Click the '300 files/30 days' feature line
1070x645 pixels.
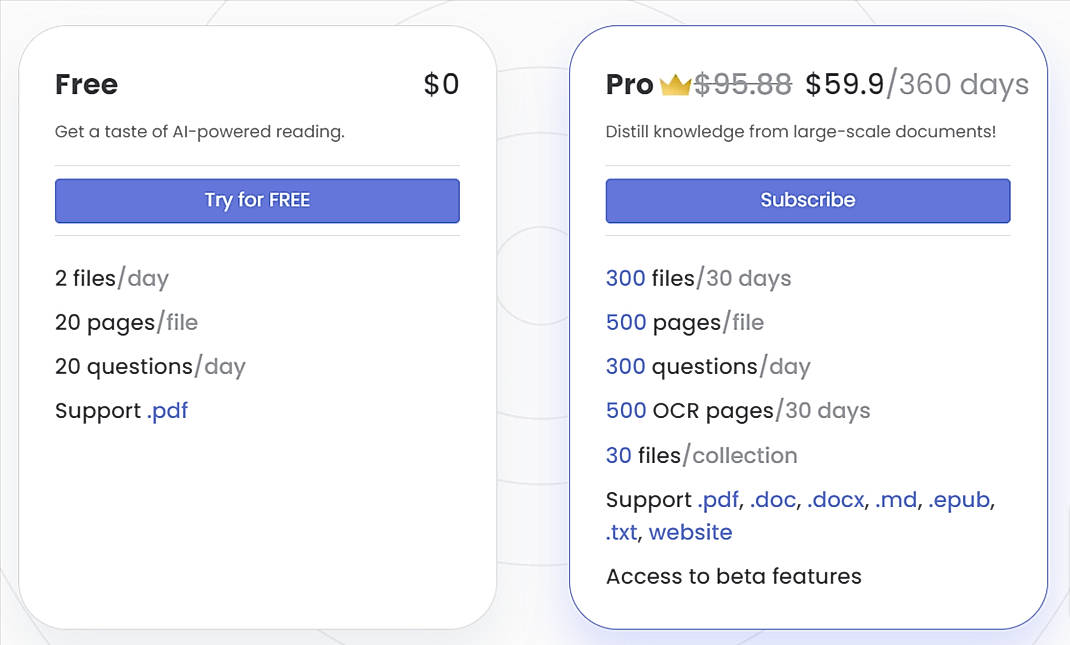click(x=699, y=278)
